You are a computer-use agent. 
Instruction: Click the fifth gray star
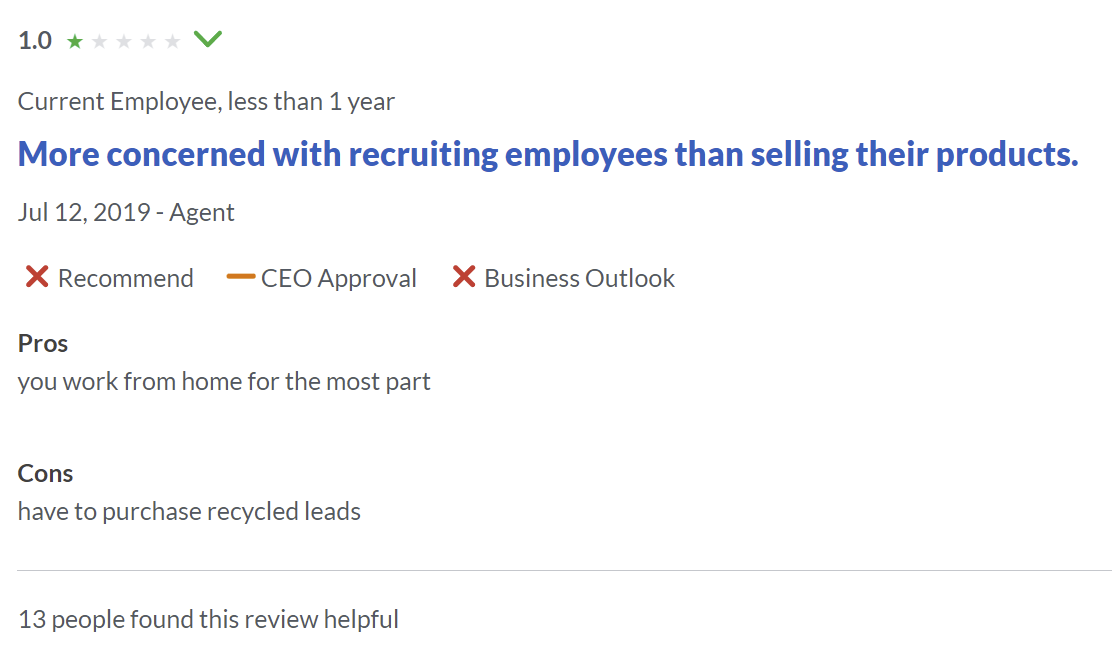(173, 42)
